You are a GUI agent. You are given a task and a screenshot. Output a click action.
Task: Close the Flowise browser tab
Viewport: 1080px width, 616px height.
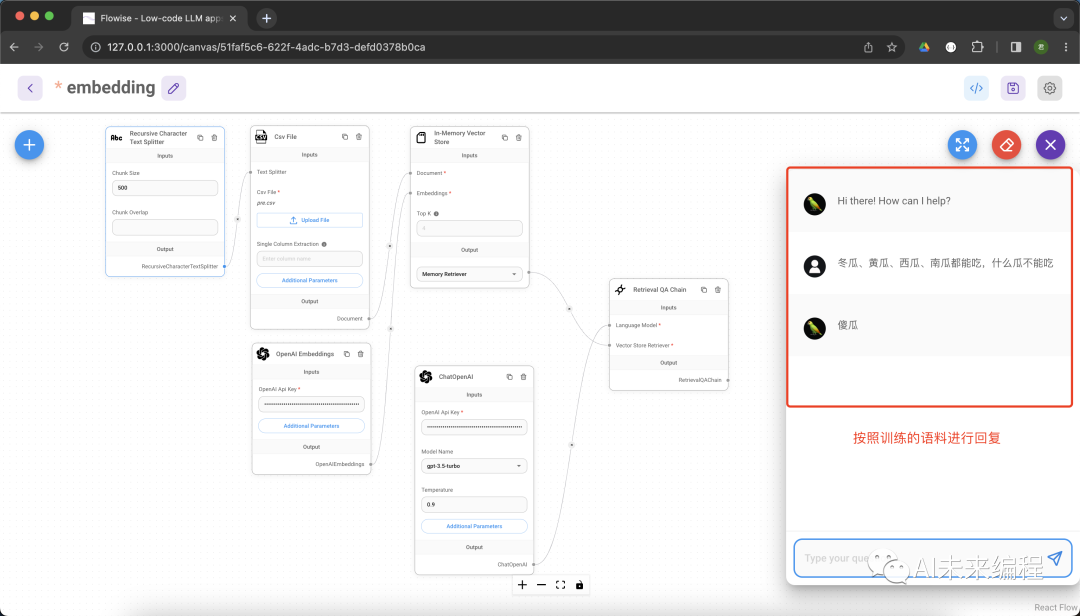pyautogui.click(x=233, y=19)
